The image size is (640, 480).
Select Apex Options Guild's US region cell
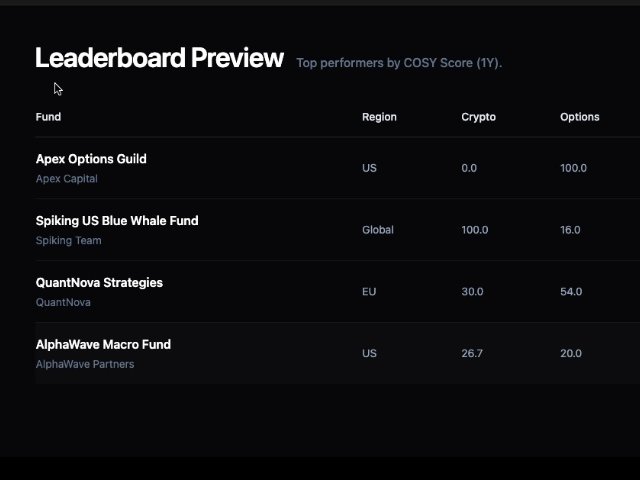click(x=369, y=168)
